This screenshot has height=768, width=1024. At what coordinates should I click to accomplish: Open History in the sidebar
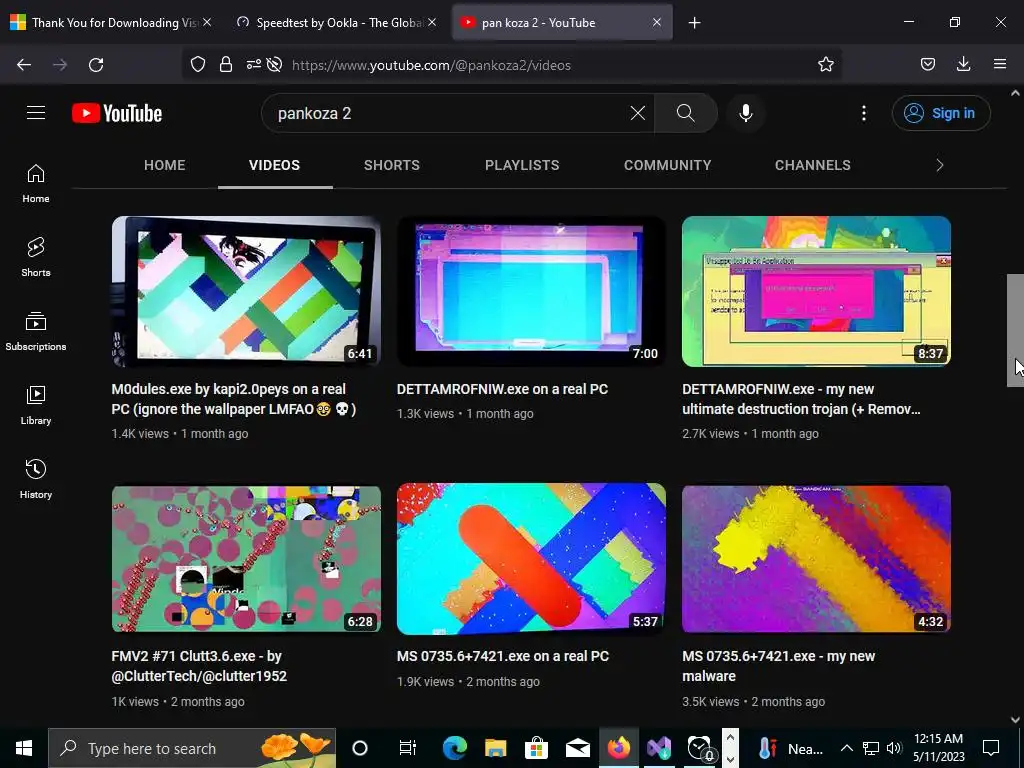coord(36,479)
